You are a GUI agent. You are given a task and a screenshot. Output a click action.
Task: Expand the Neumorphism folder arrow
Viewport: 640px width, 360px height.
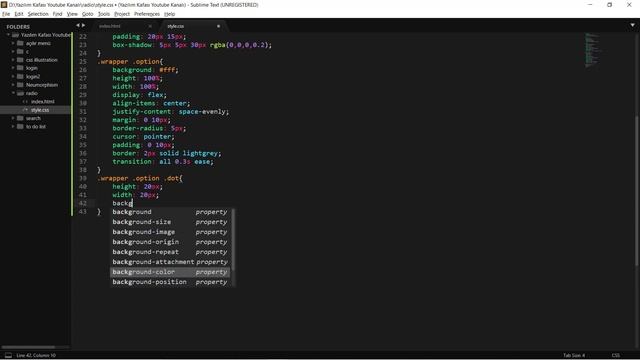13,85
